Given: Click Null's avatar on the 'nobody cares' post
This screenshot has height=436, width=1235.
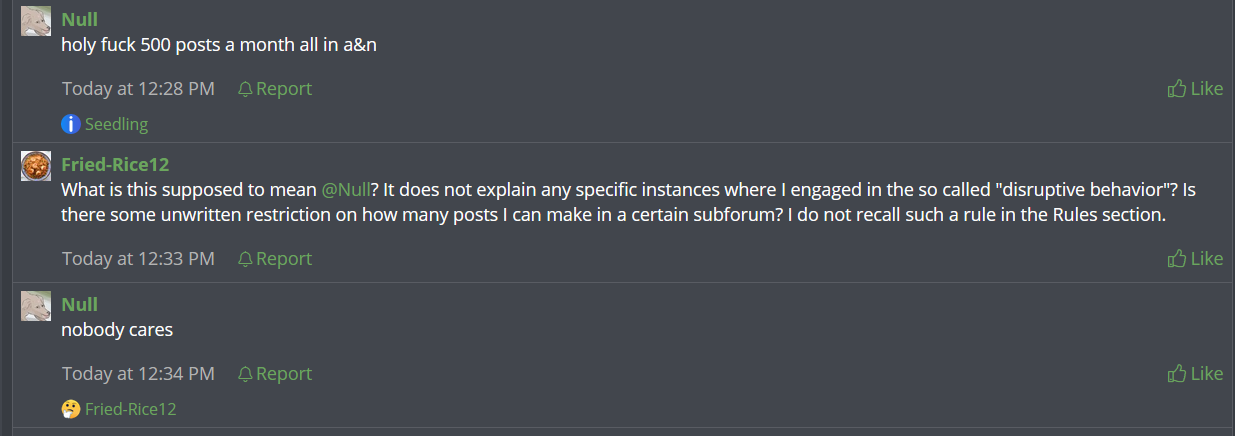Looking at the screenshot, I should click(x=36, y=306).
